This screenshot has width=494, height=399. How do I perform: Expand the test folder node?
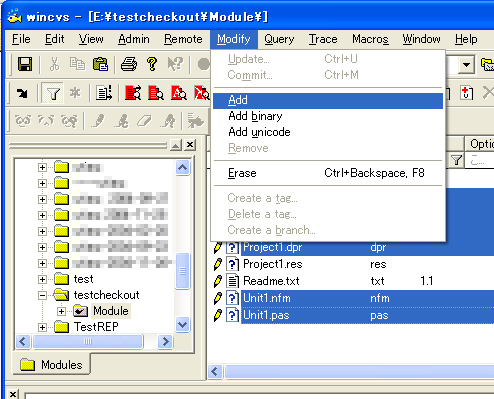42,279
